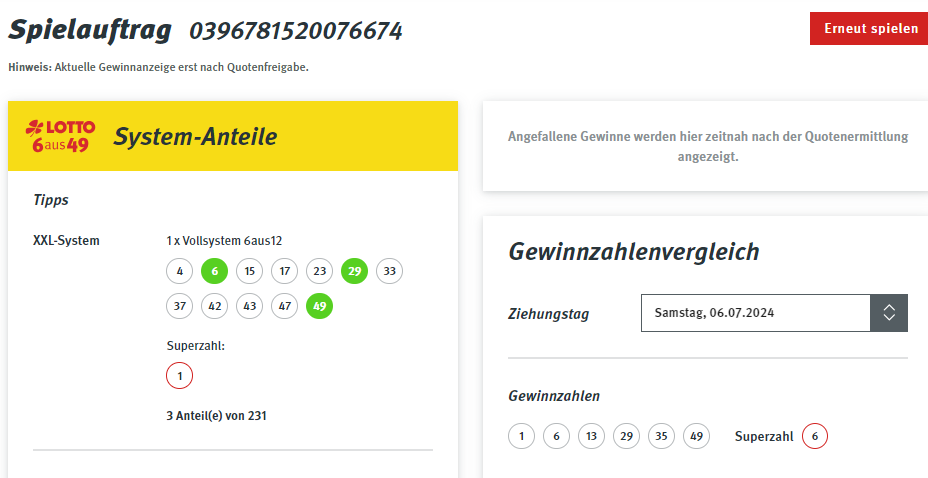The width and height of the screenshot is (928, 478).
Task: Click the green number 29 ball
Action: pyautogui.click(x=355, y=271)
